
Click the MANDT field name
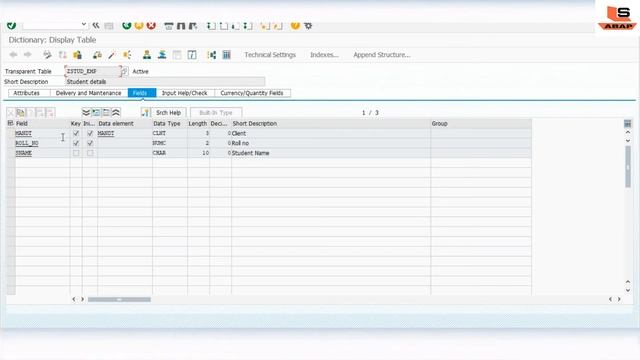[23, 133]
